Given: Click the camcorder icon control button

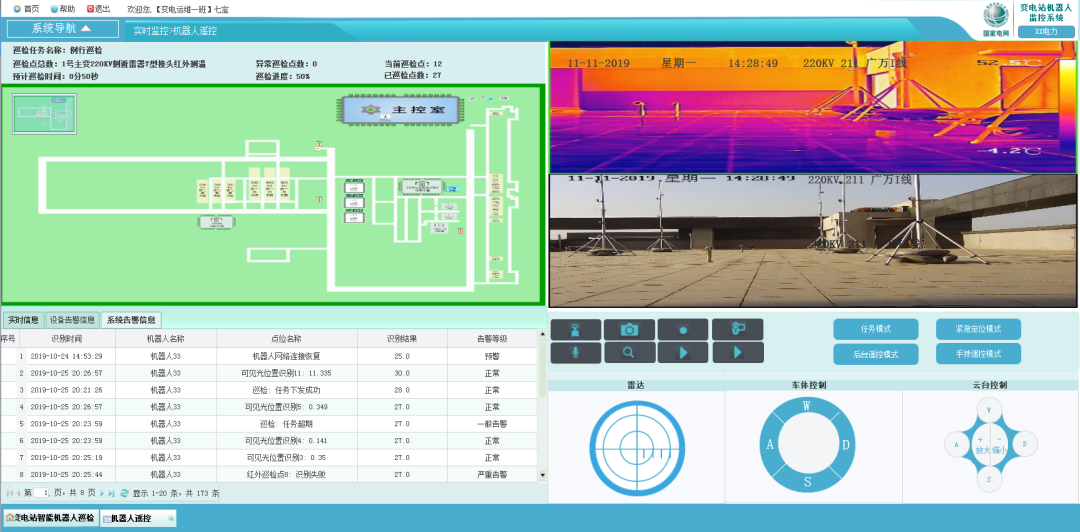Looking at the screenshot, I should point(738,329).
